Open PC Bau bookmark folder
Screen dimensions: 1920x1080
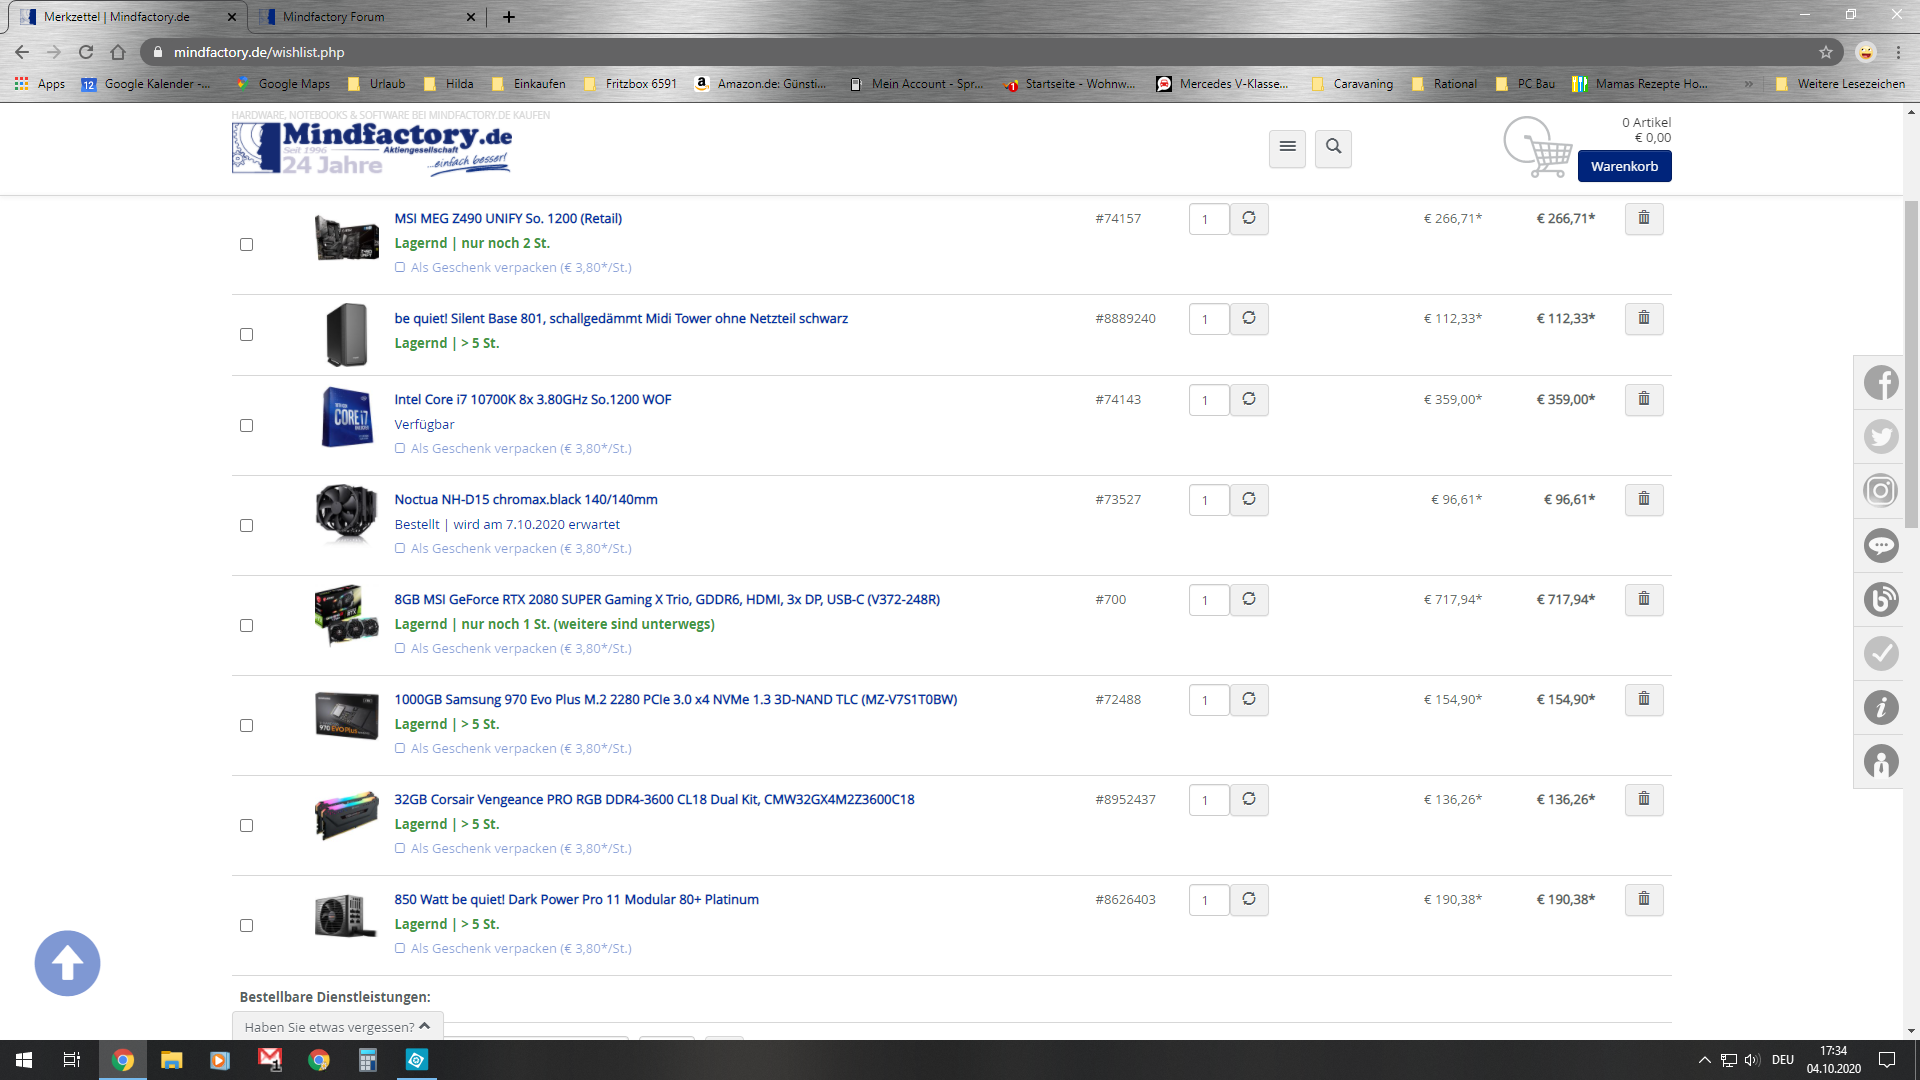[1525, 84]
